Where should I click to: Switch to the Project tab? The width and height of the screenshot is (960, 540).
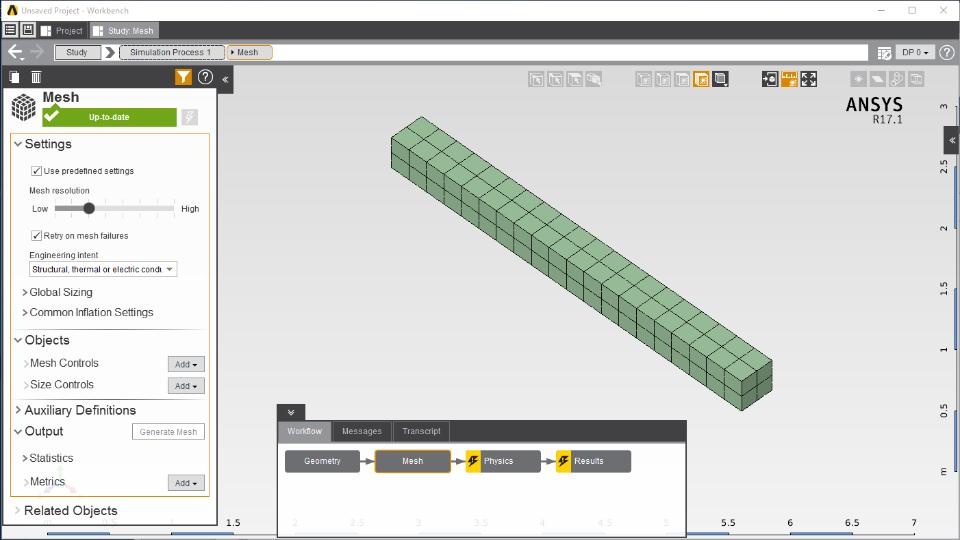point(62,31)
